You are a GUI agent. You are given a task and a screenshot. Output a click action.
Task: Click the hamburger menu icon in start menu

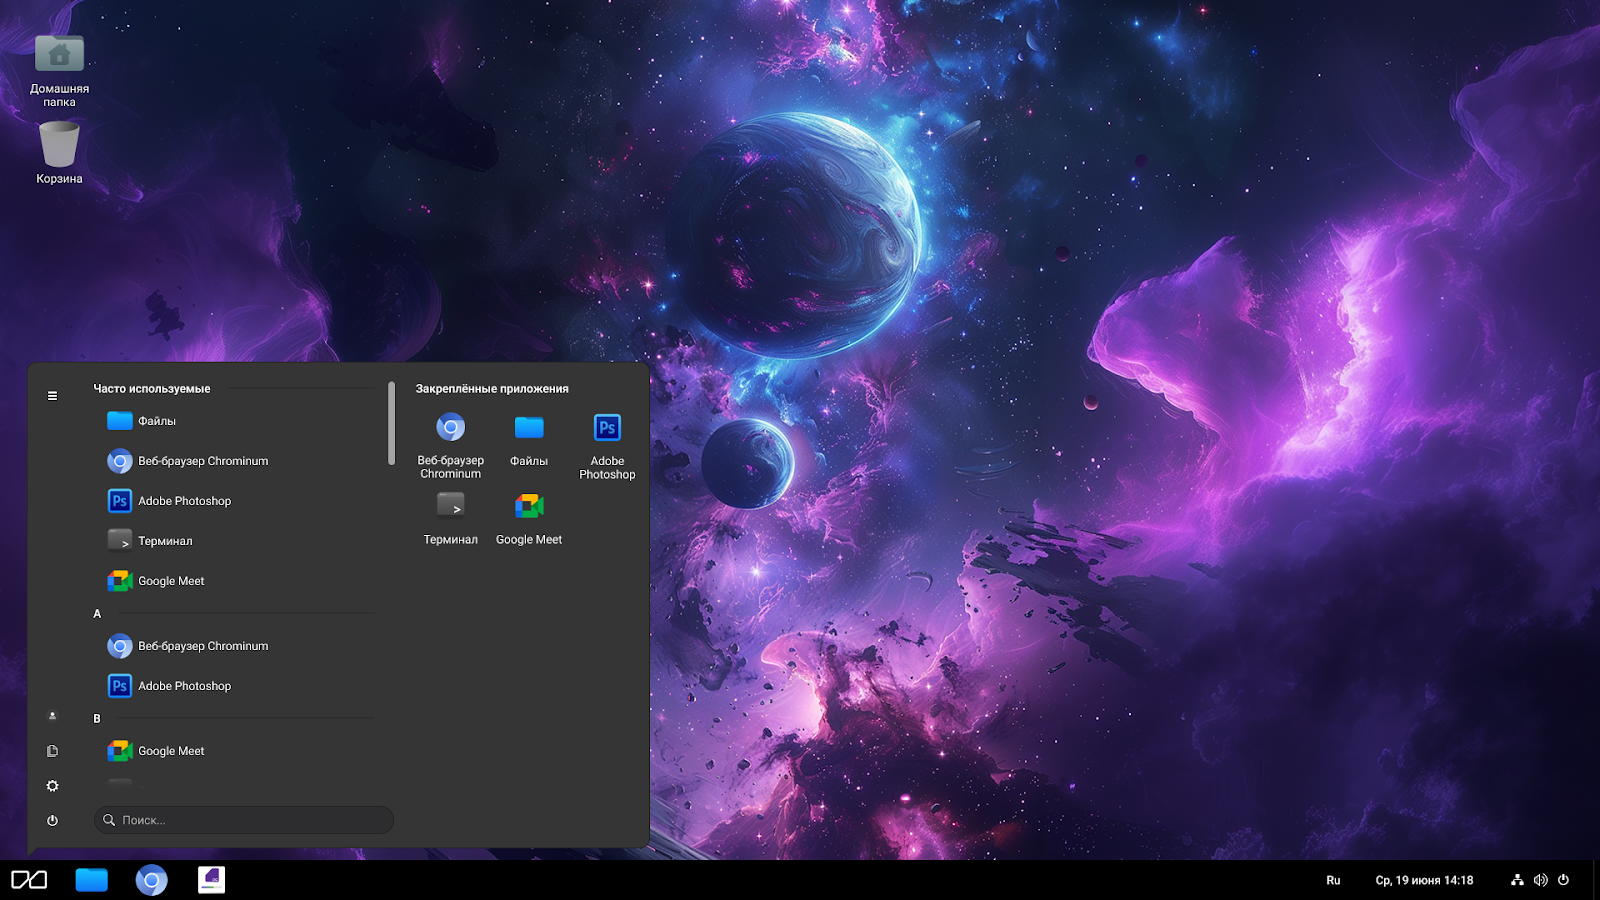click(x=52, y=396)
